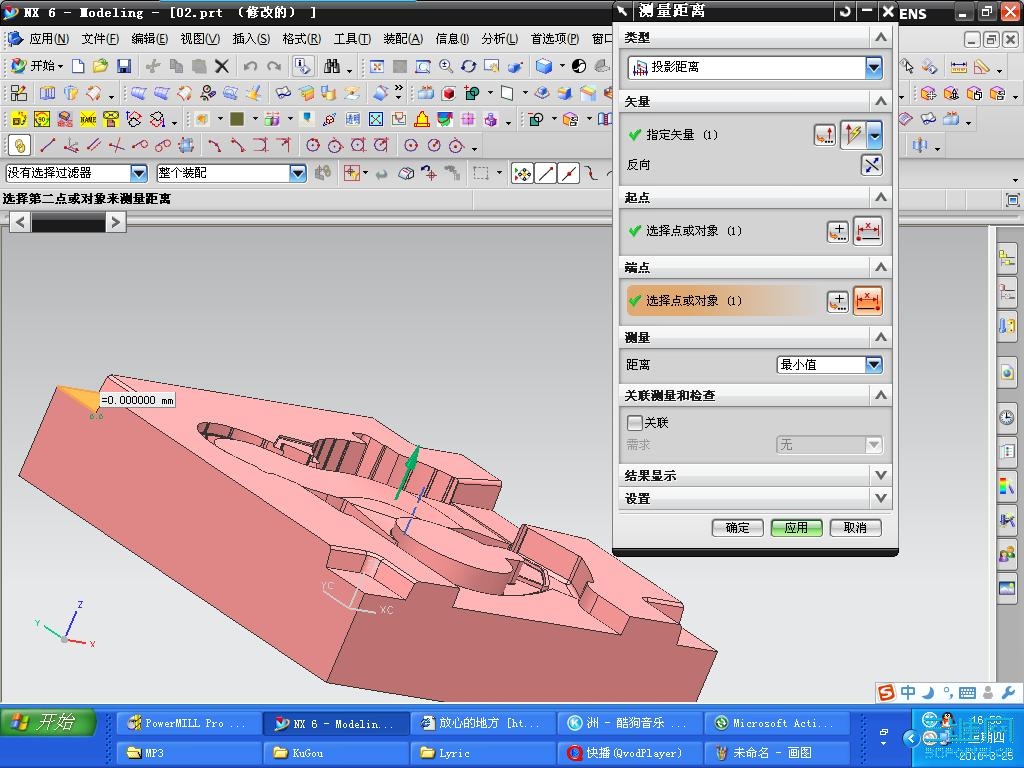This screenshot has height=768, width=1024.
Task: Open the 首选项(P) menu
Action: [554, 39]
